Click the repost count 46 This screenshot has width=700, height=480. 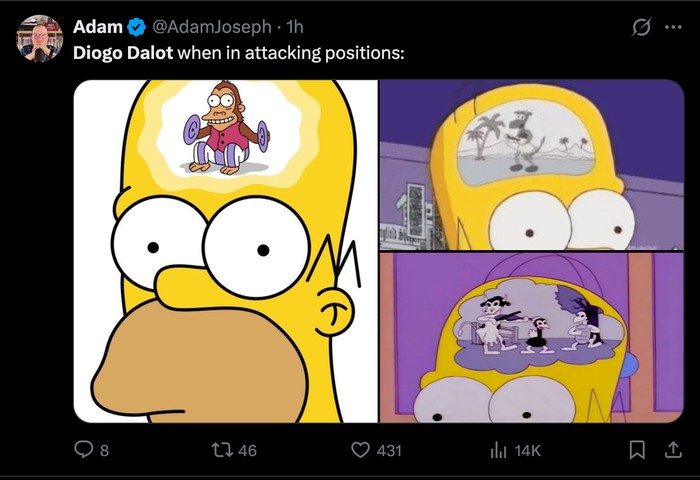tap(246, 451)
